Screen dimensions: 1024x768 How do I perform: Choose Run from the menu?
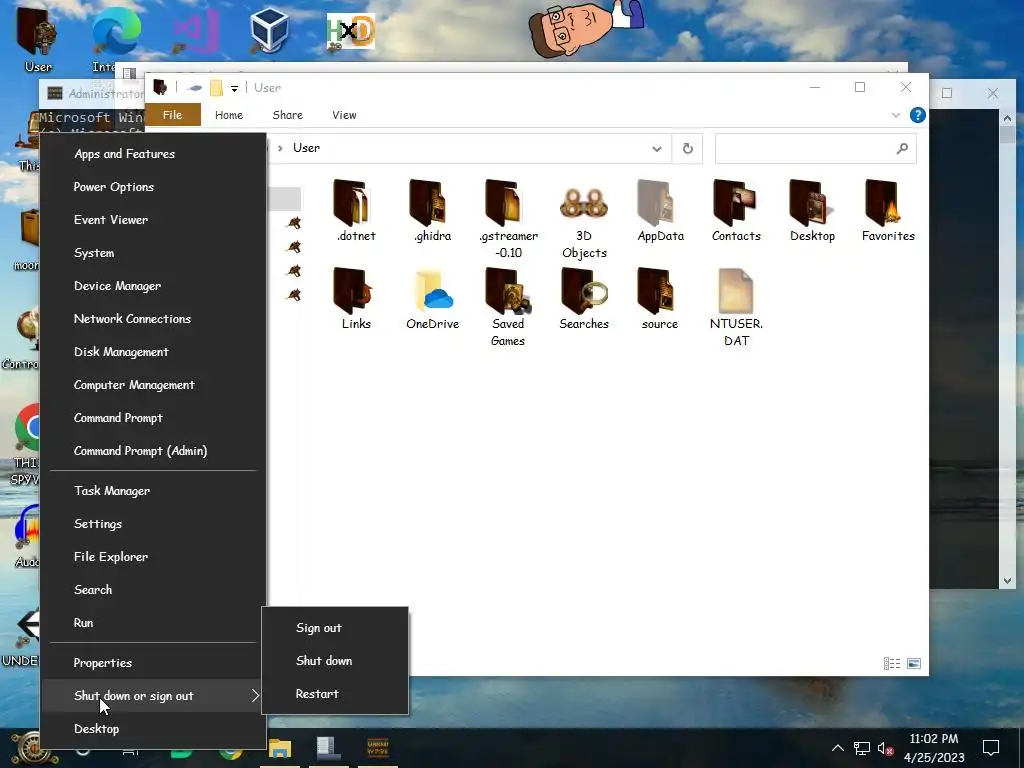coord(153,622)
